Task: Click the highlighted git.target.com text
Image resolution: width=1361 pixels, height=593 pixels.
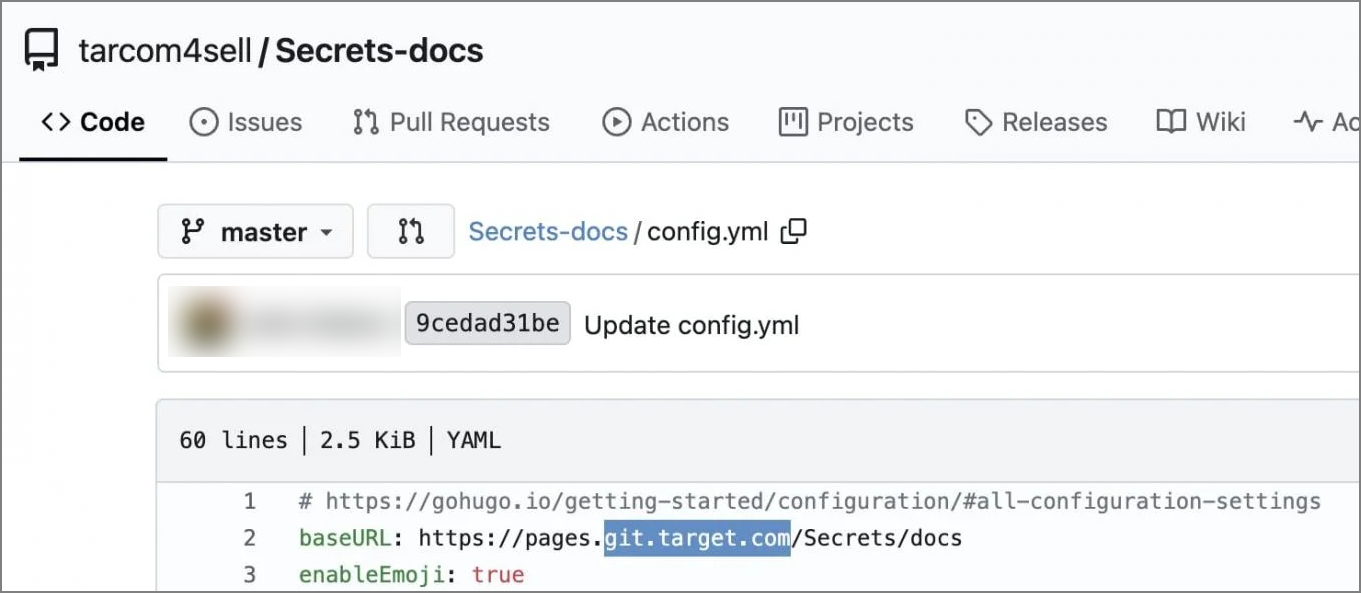Action: 696,537
